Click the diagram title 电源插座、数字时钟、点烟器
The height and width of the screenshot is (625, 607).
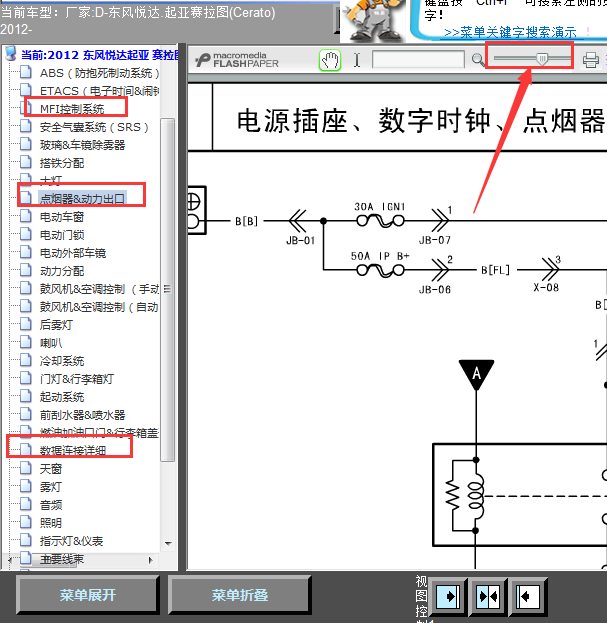422,121
